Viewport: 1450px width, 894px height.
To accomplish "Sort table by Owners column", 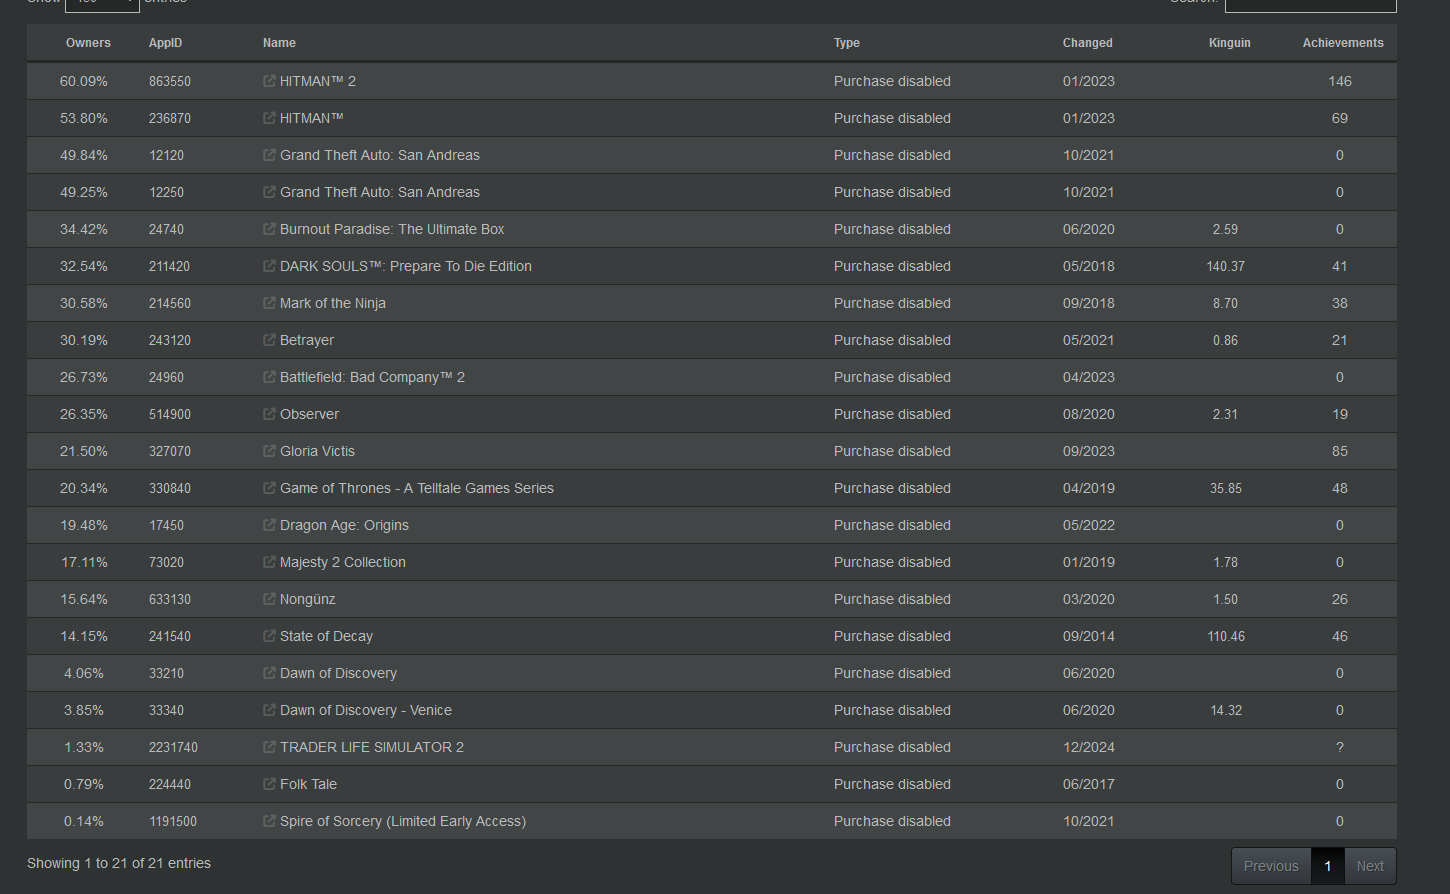I will 88,43.
